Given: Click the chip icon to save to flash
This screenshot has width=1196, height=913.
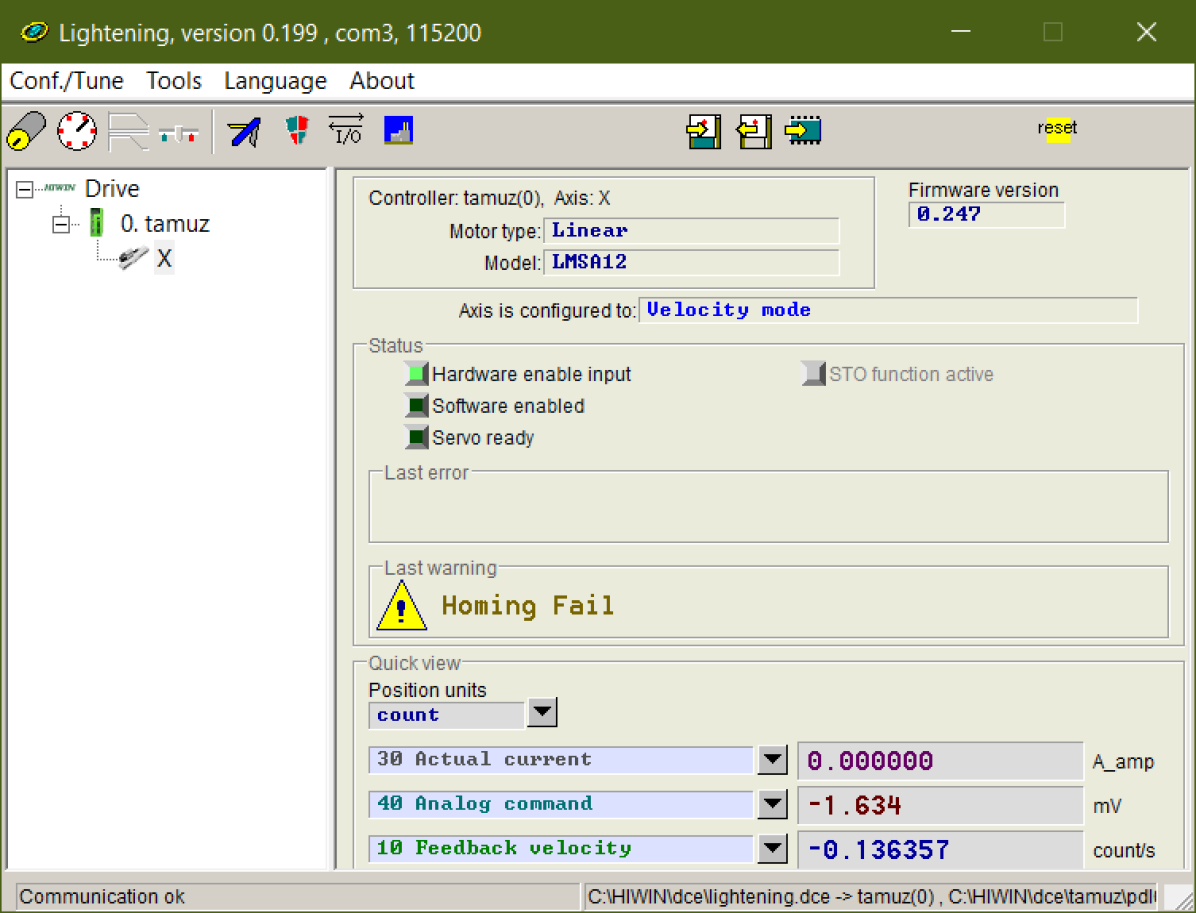Looking at the screenshot, I should (803, 131).
